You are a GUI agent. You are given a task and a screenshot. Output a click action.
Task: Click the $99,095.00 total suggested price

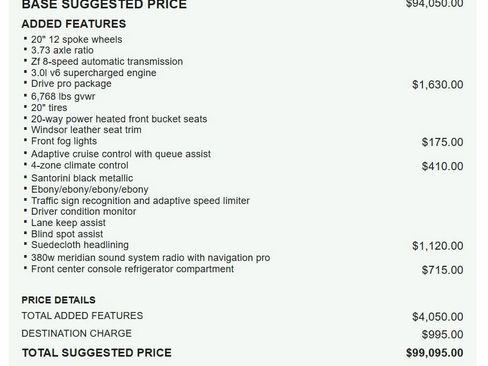435,353
